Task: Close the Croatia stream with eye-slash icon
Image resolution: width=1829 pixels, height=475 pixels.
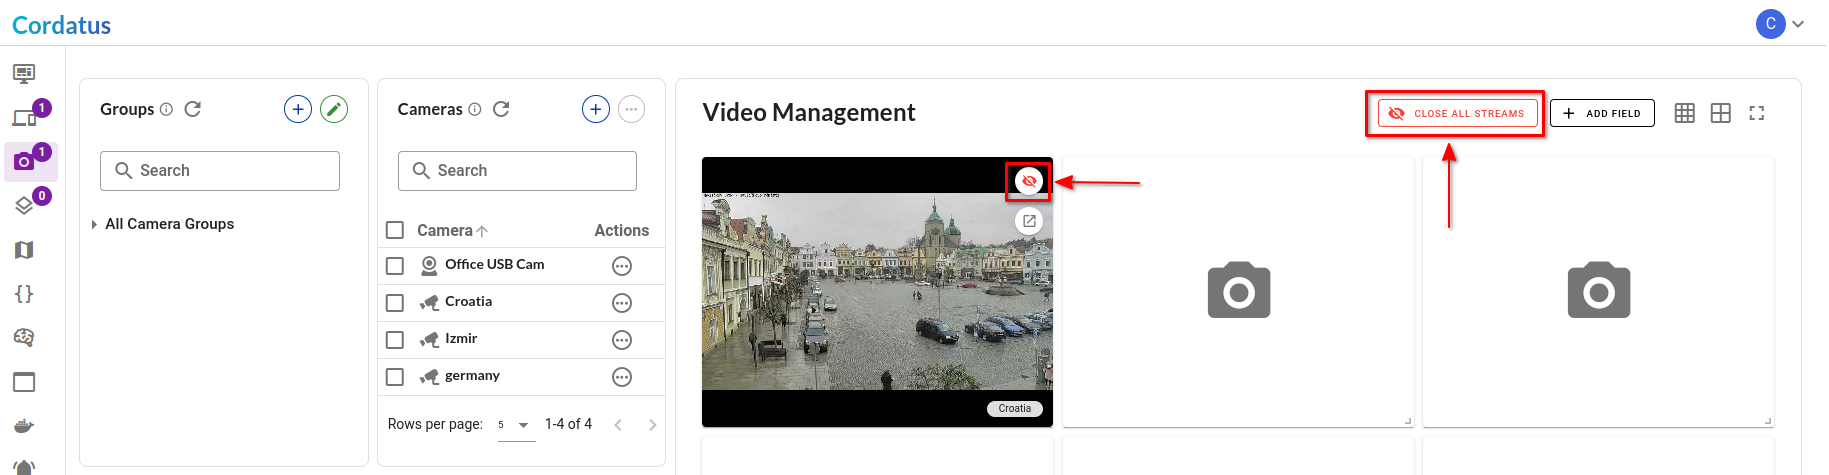Action: click(x=1028, y=181)
